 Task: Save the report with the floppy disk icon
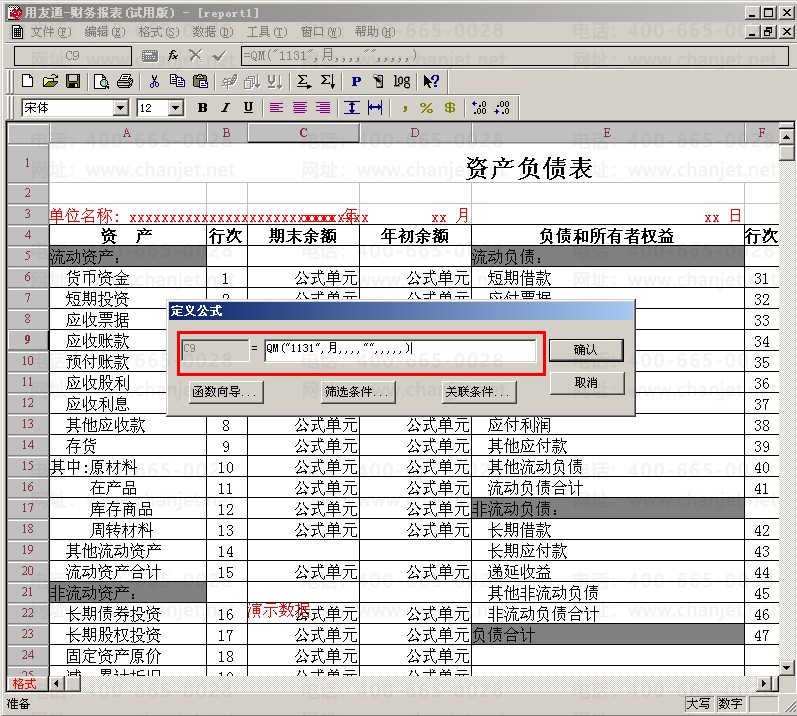click(x=73, y=81)
